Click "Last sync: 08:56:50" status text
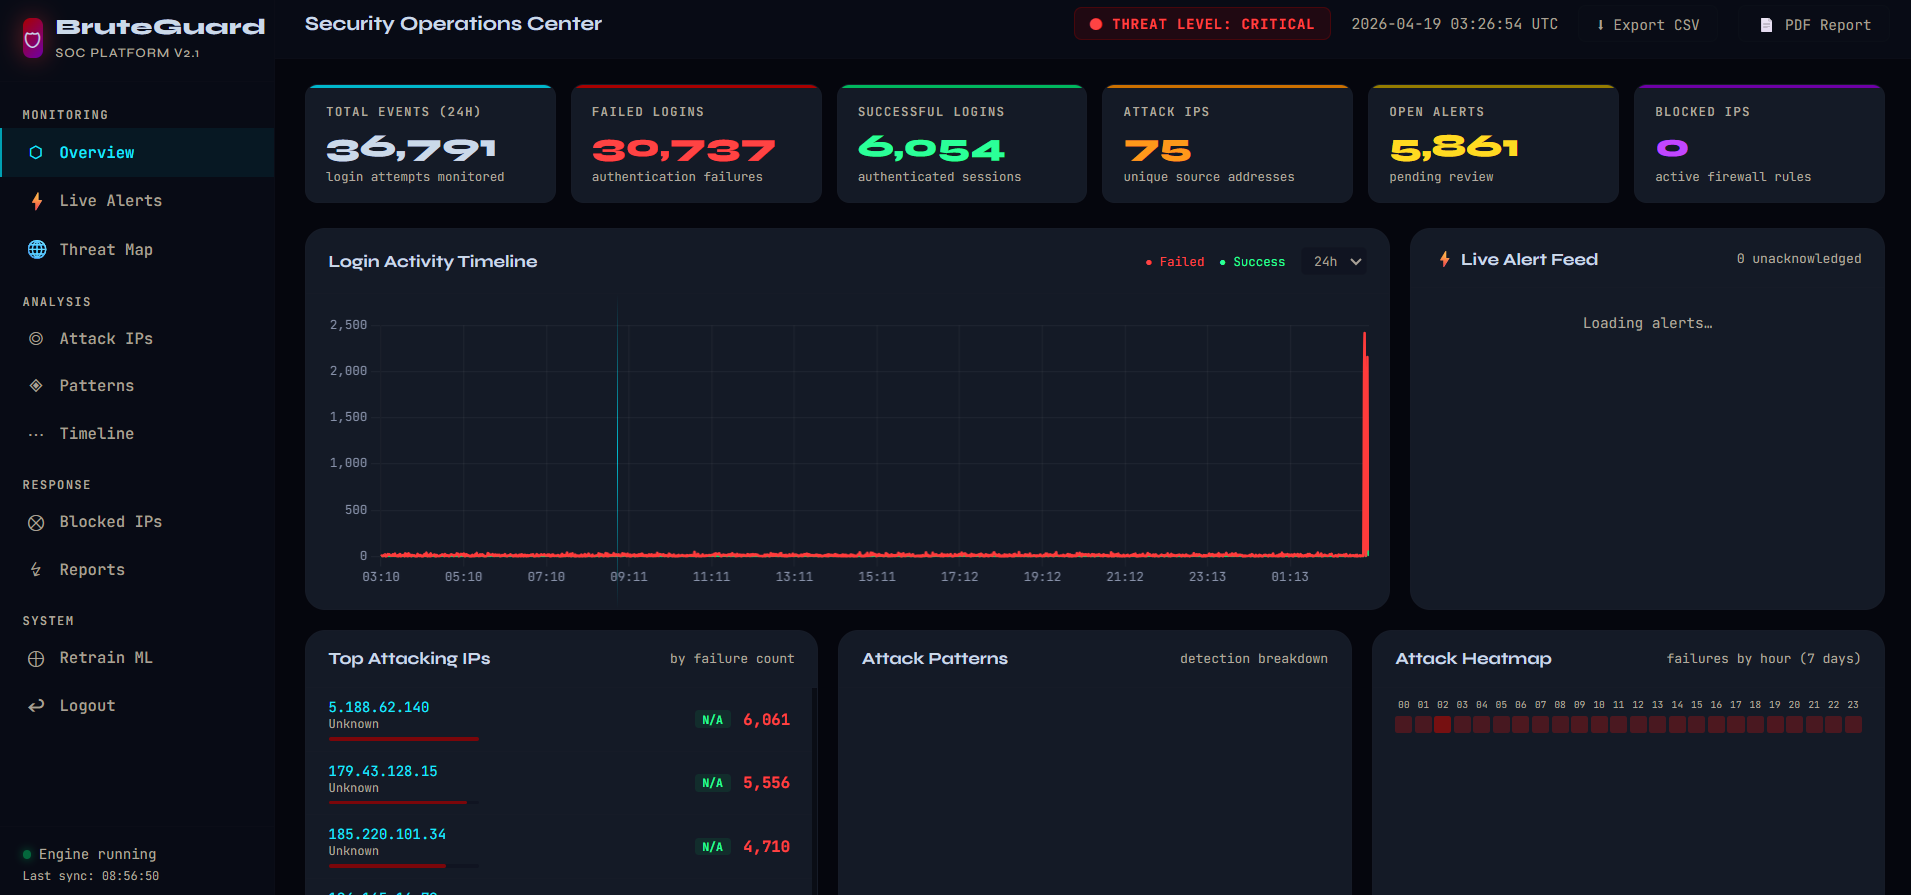The width and height of the screenshot is (1911, 895). pyautogui.click(x=91, y=876)
